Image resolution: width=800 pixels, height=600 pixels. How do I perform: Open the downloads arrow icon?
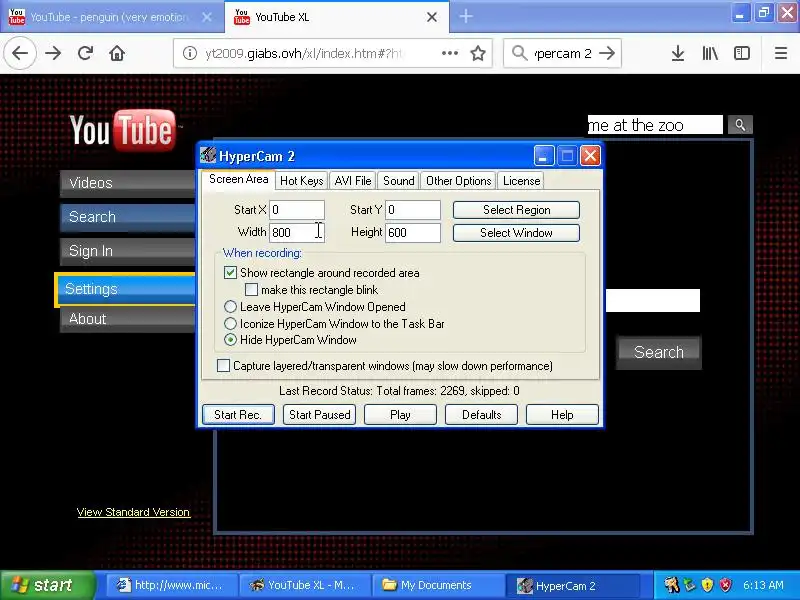tap(678, 53)
